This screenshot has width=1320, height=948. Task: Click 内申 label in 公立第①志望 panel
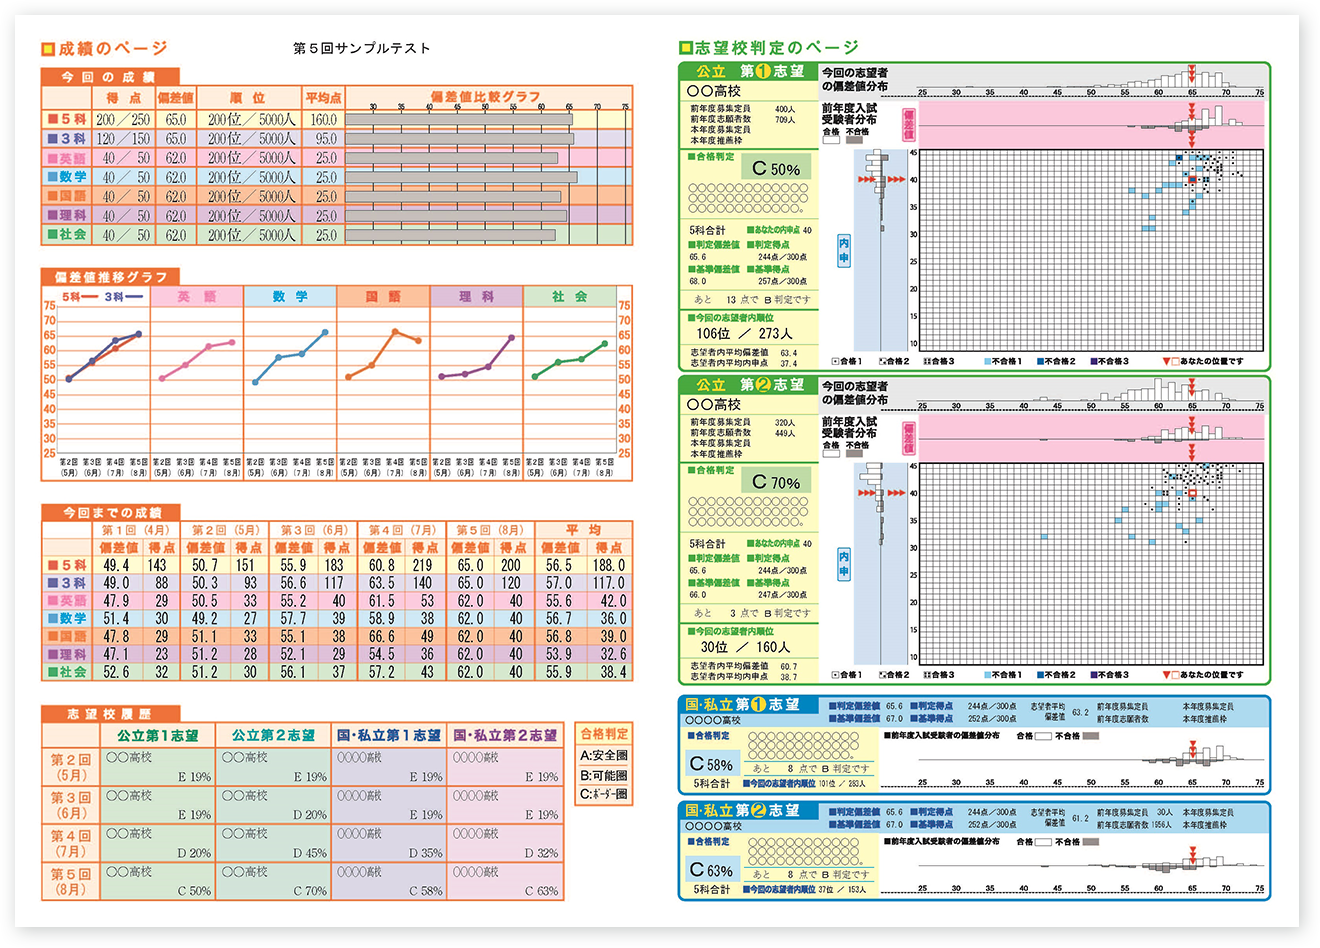click(844, 250)
